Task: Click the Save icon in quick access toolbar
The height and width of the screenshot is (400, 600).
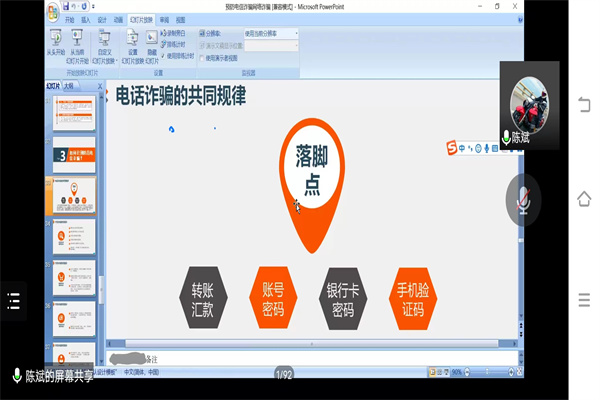Action: 66,5
